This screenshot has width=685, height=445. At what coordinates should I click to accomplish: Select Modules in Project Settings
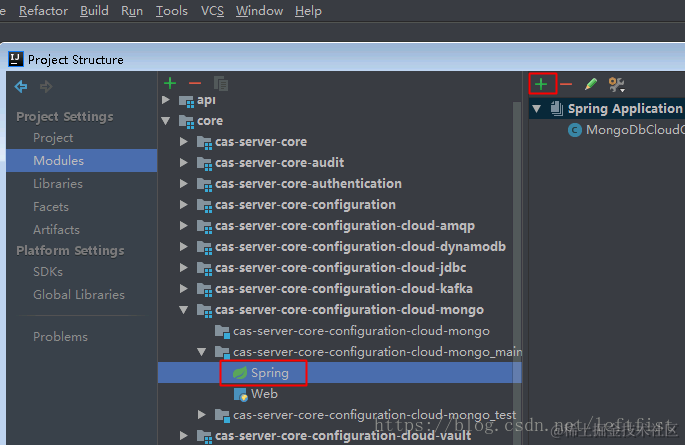[82, 161]
